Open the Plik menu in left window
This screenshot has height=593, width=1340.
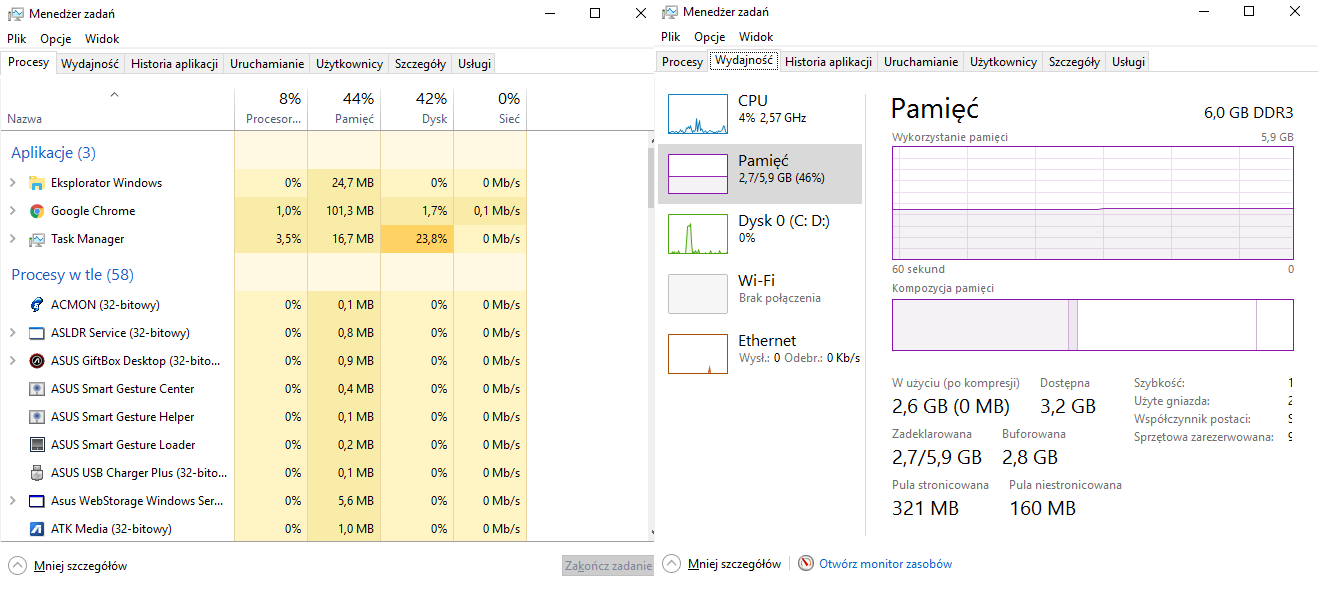click(x=17, y=39)
